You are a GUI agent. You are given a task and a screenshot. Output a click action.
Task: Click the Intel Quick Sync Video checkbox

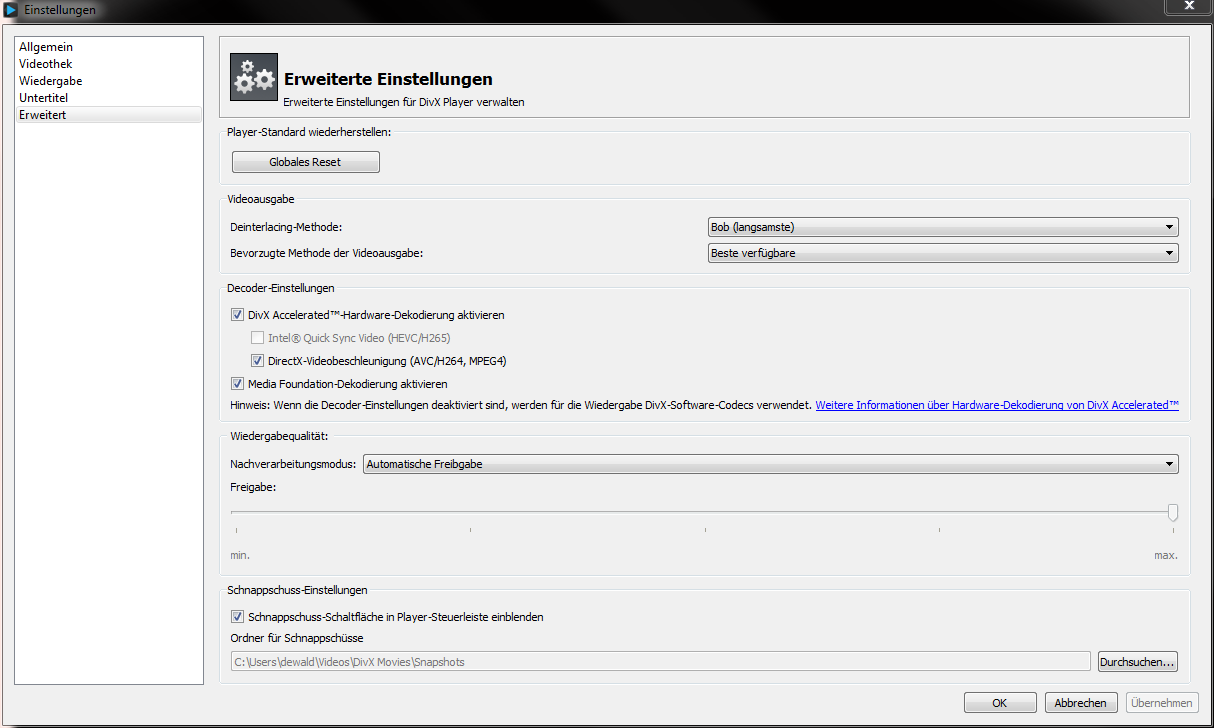coord(257,338)
